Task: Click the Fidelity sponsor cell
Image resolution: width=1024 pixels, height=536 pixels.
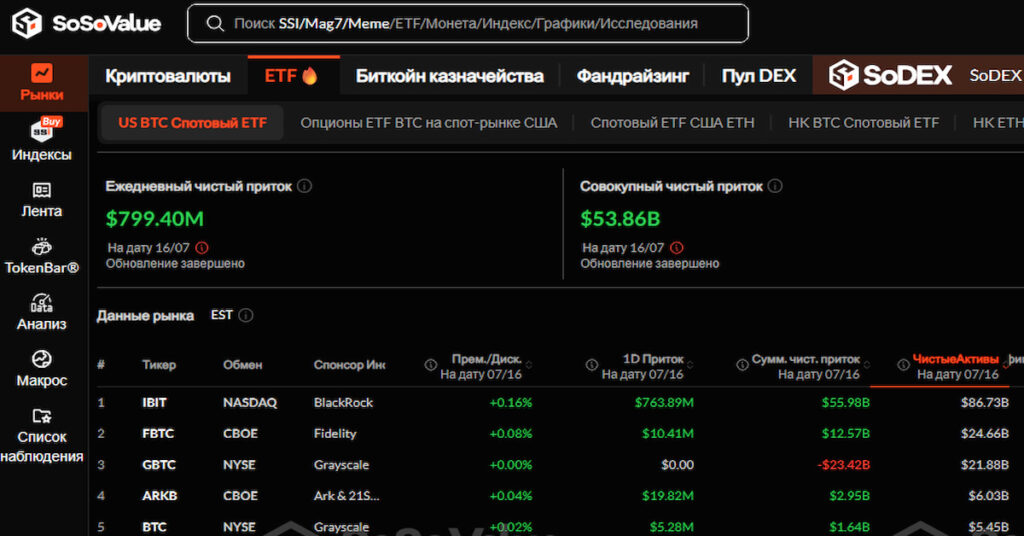Action: [335, 434]
